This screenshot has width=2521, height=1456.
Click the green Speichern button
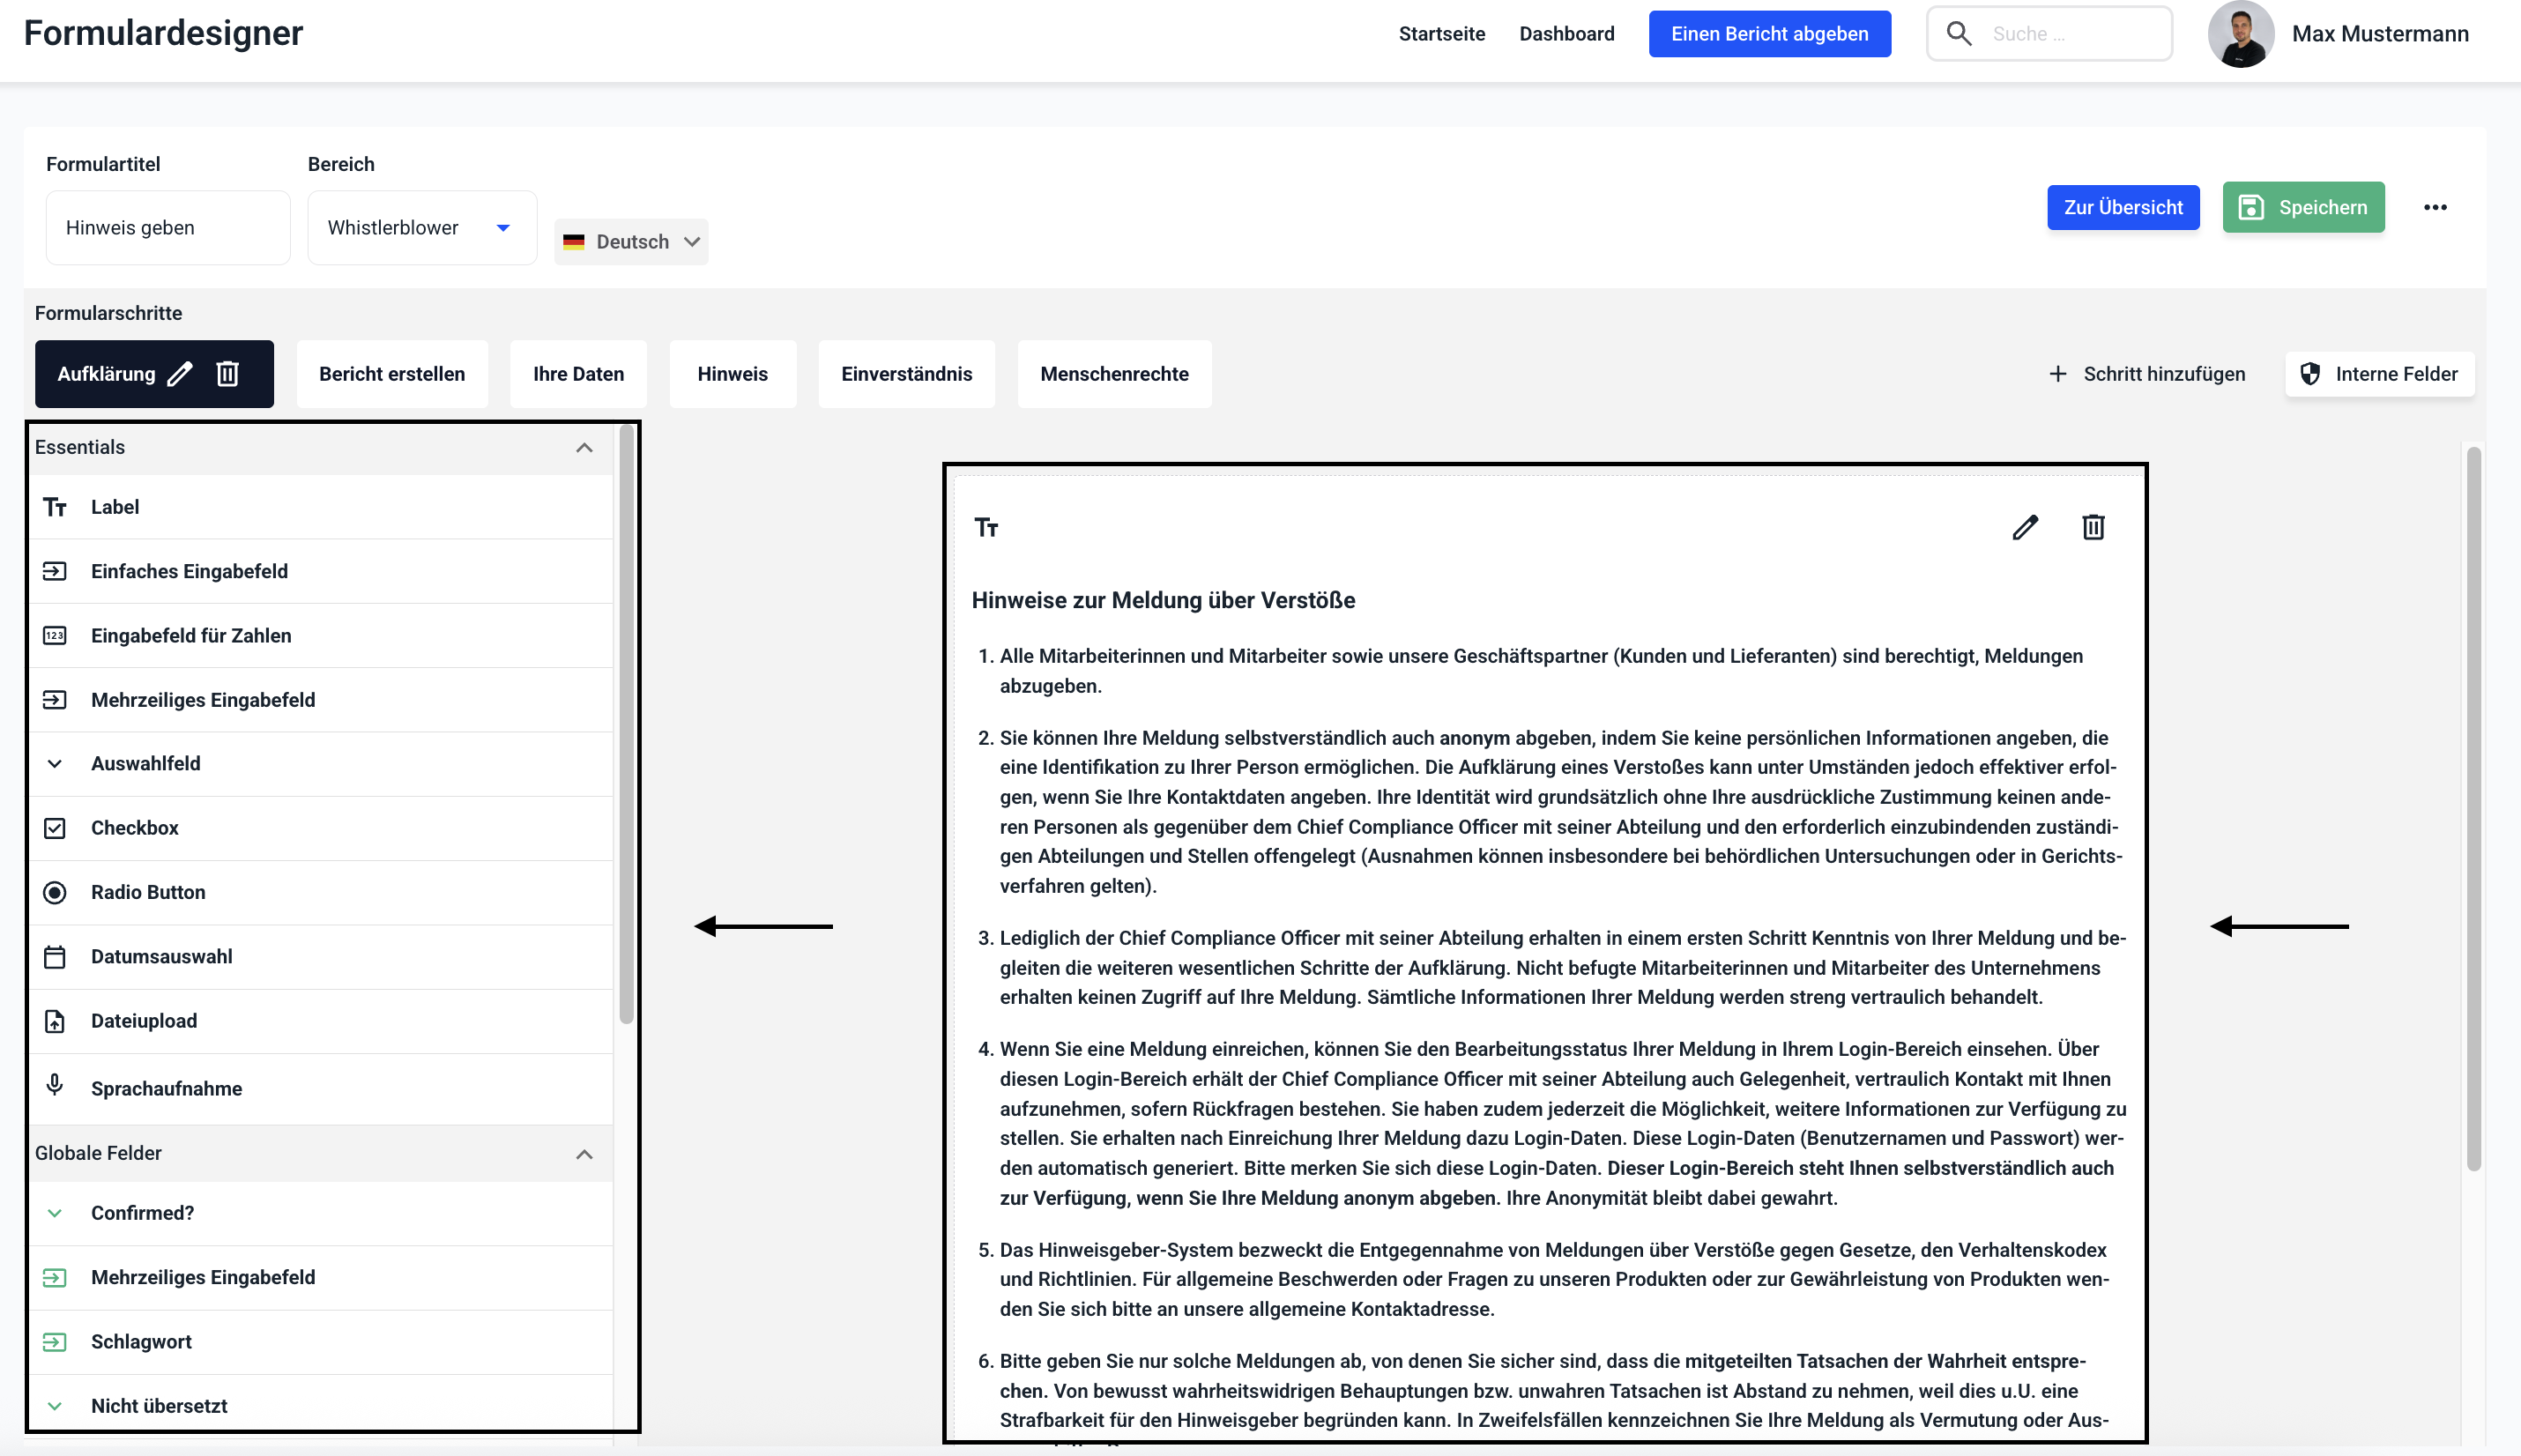2303,207
